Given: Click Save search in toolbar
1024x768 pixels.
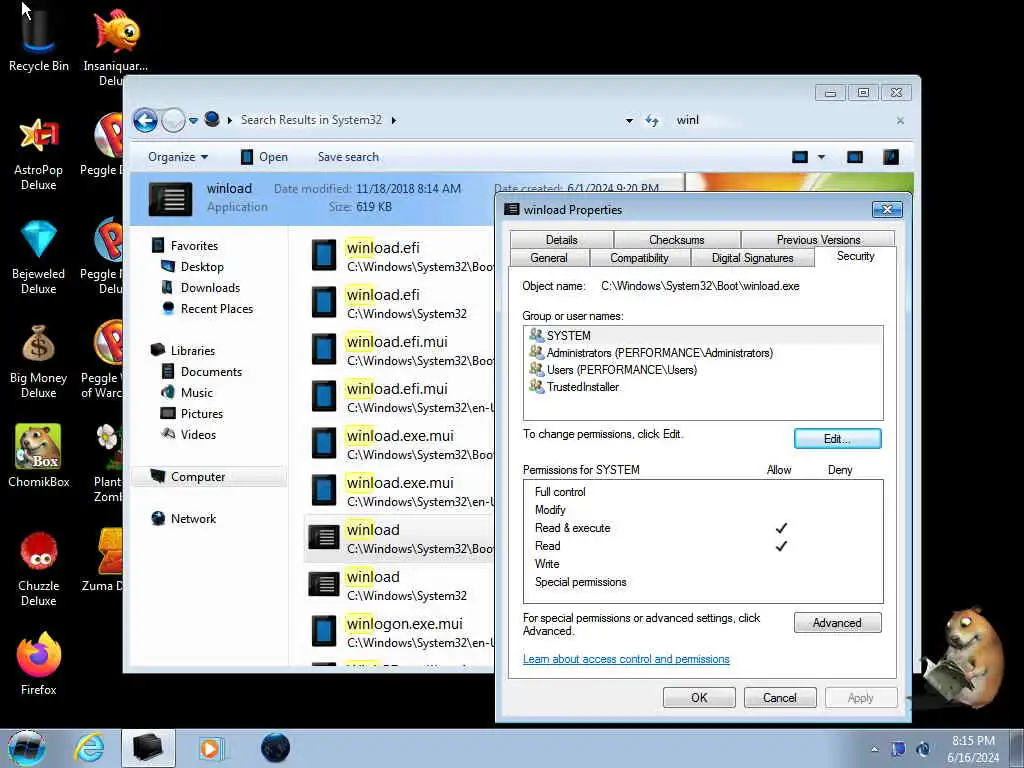Looking at the screenshot, I should point(348,157).
